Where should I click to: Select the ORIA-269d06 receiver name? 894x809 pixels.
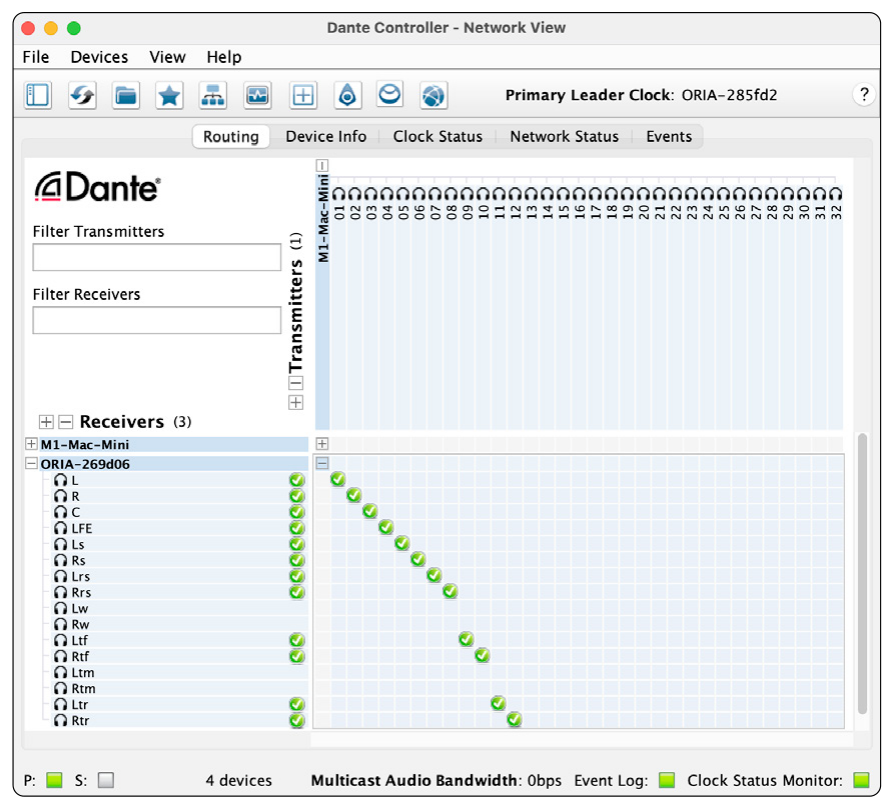click(85, 464)
